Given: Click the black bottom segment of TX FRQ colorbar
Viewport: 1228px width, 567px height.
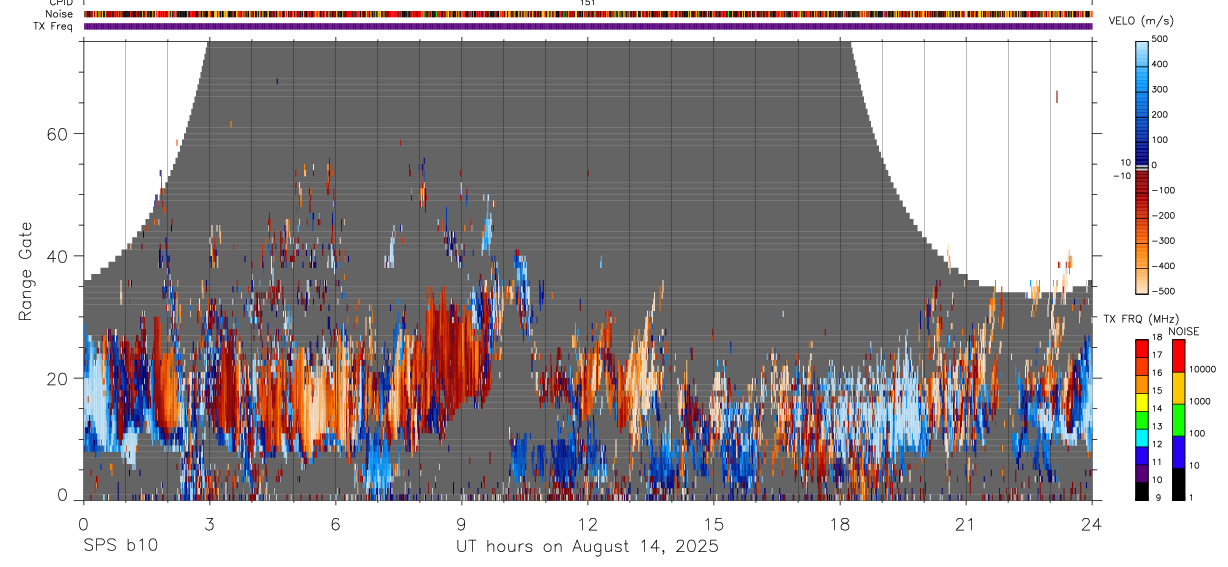Looking at the screenshot, I should (x=1142, y=490).
